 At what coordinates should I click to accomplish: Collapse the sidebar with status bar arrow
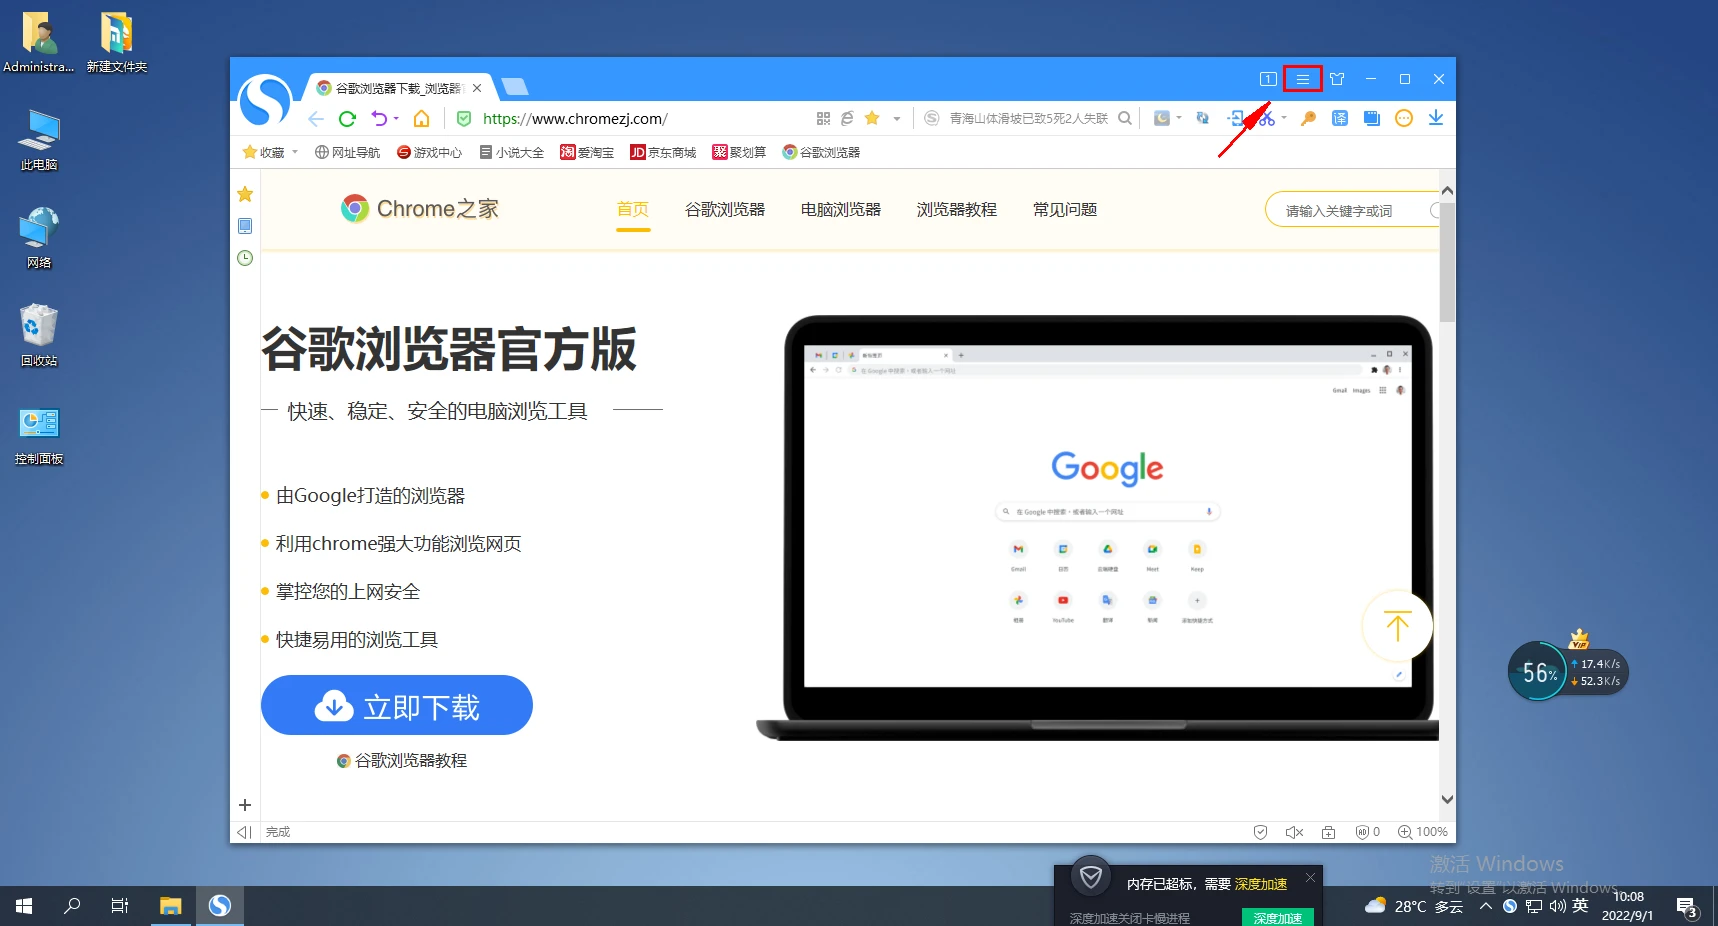pos(244,832)
